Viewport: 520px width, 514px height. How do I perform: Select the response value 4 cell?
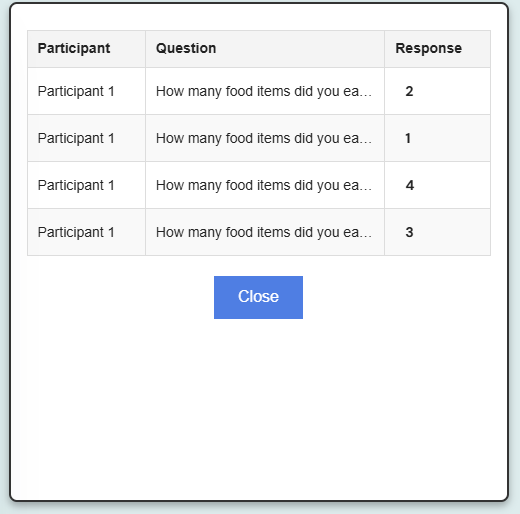[x=437, y=185]
